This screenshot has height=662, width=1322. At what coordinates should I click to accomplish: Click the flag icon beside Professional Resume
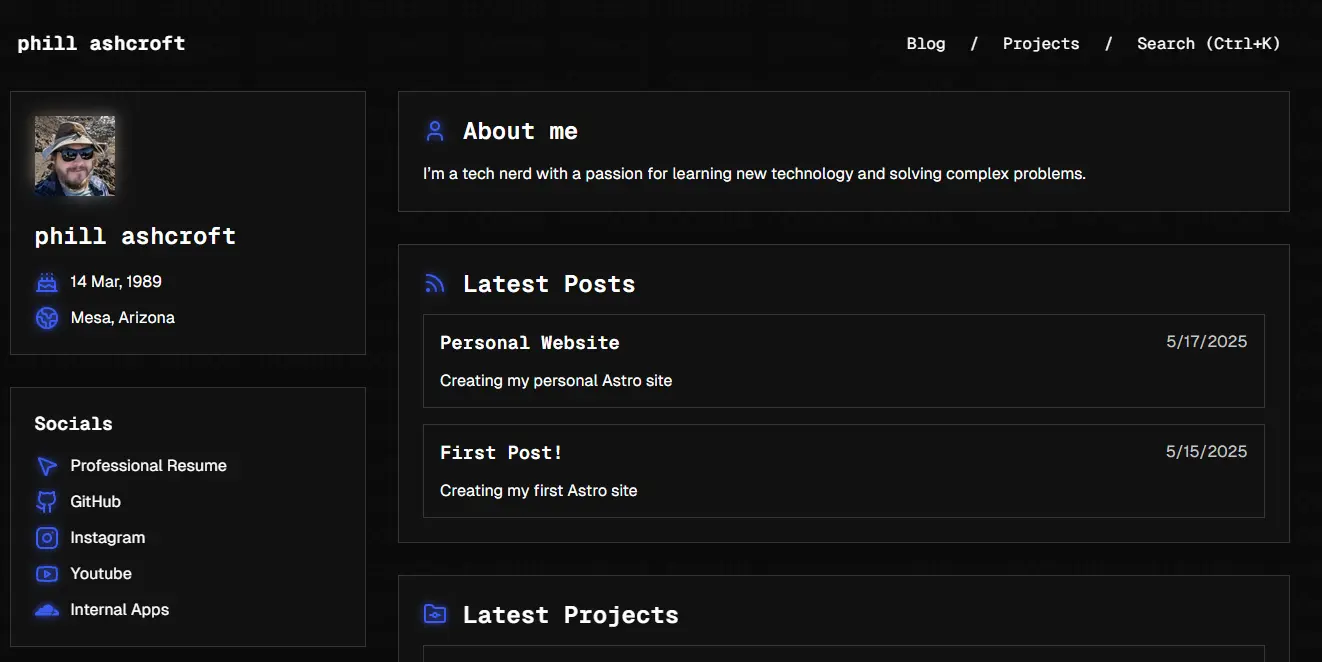coord(46,465)
